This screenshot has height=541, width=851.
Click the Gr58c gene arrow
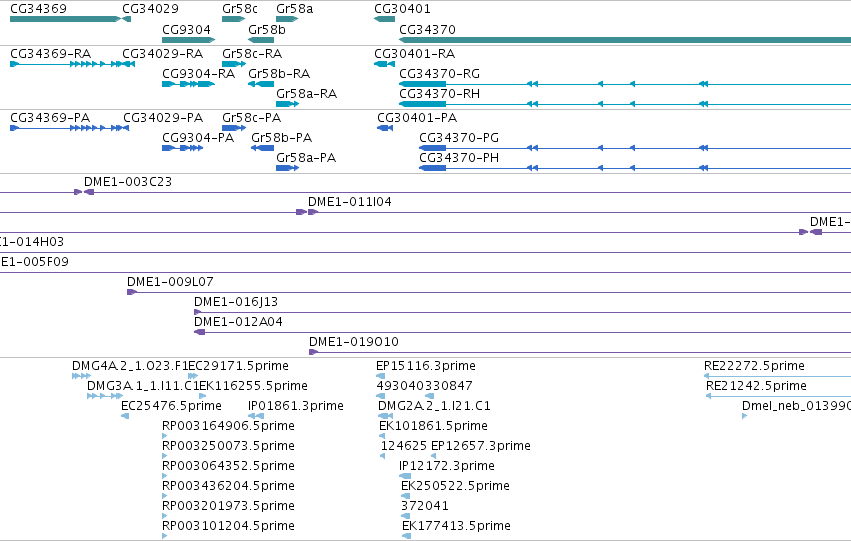tap(233, 19)
